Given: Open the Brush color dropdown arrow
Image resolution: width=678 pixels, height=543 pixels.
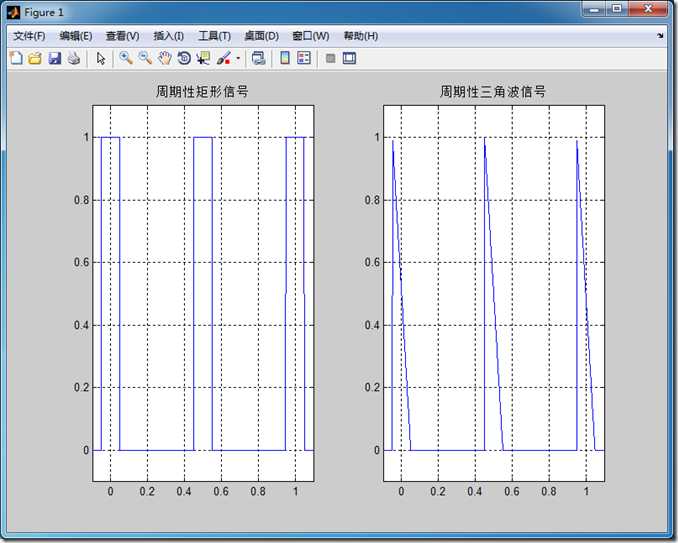Looking at the screenshot, I should pos(238,58).
